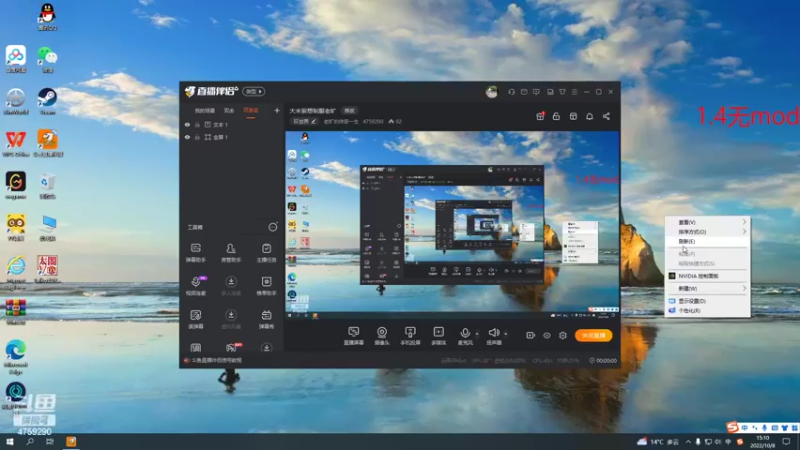Viewport: 800px width, 450px height.
Task: Expand 排序方式(O) submenu arrow
Action: pos(744,232)
